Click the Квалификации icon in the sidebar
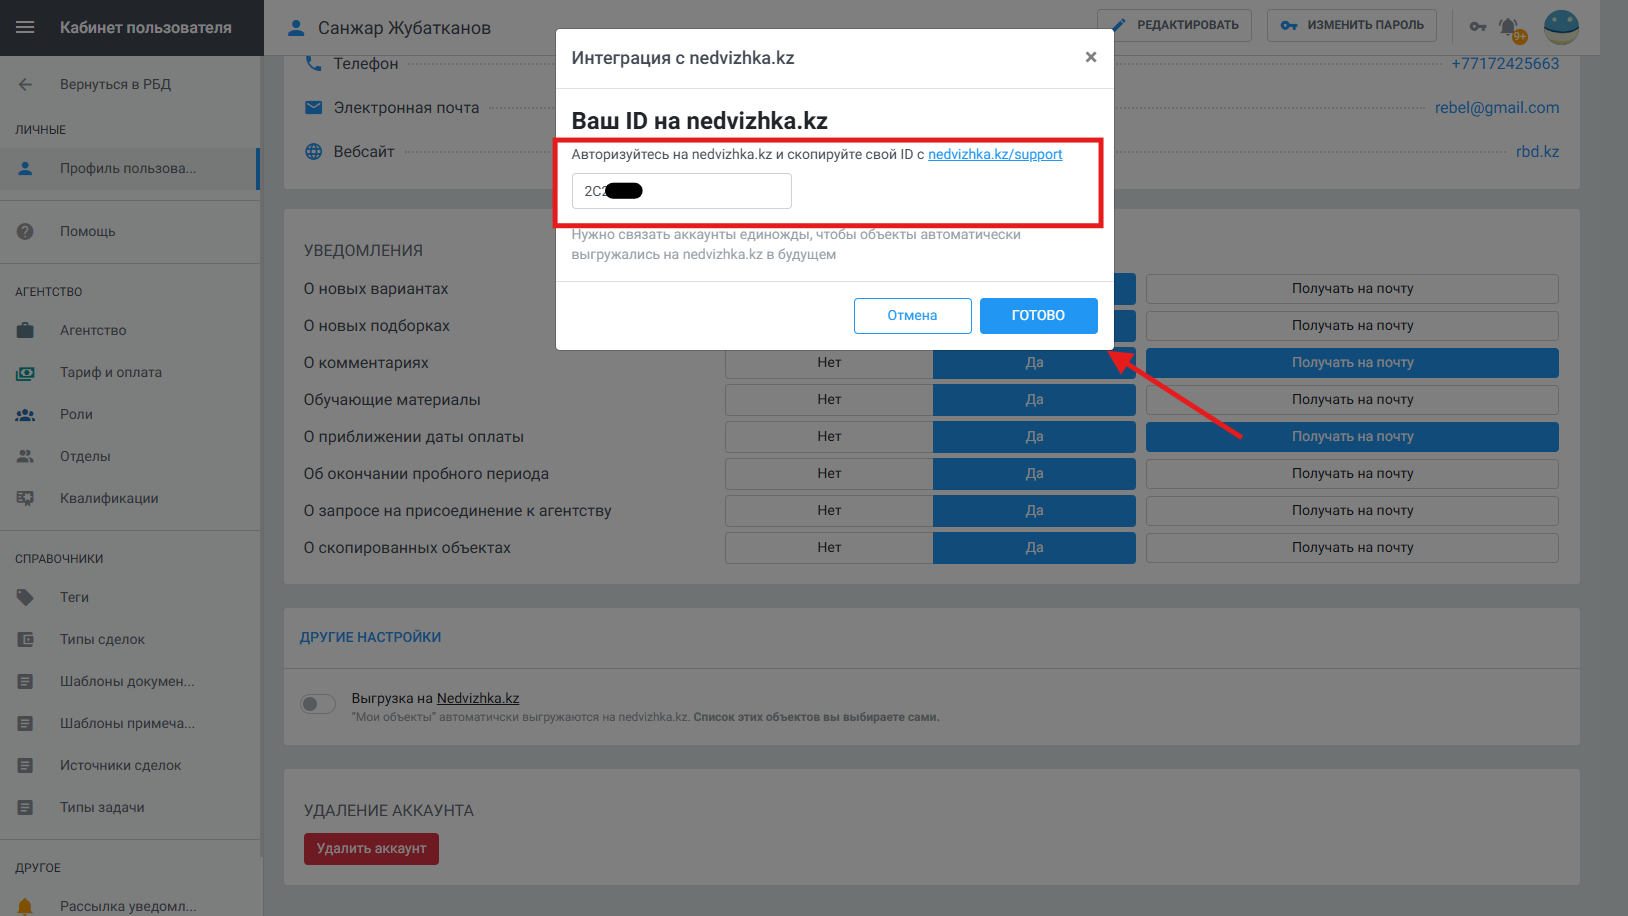The image size is (1628, 916). [25, 498]
